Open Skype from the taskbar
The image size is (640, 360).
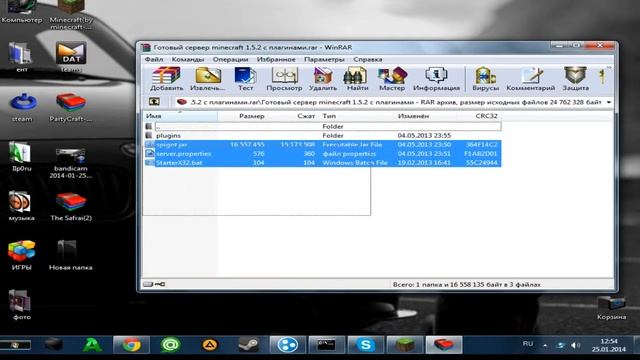coord(365,345)
